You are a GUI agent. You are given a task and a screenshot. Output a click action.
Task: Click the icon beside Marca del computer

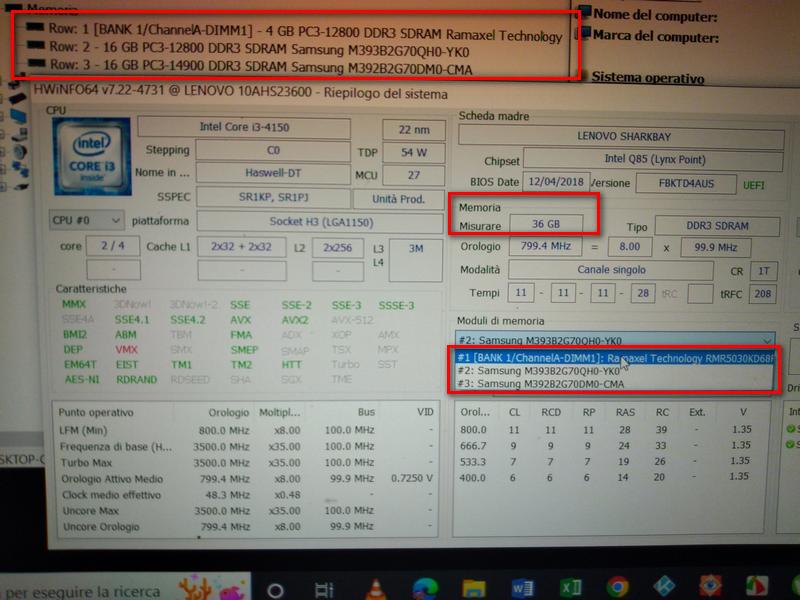pyautogui.click(x=583, y=34)
